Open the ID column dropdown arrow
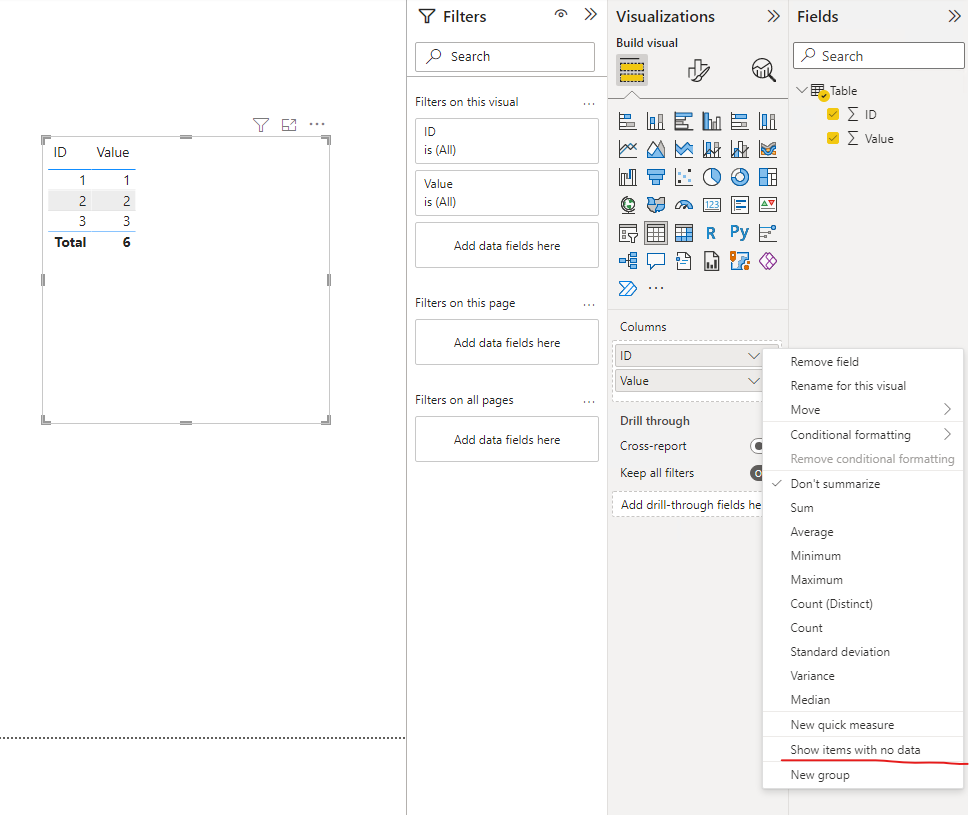Viewport: 969px width, 815px height. pos(753,356)
